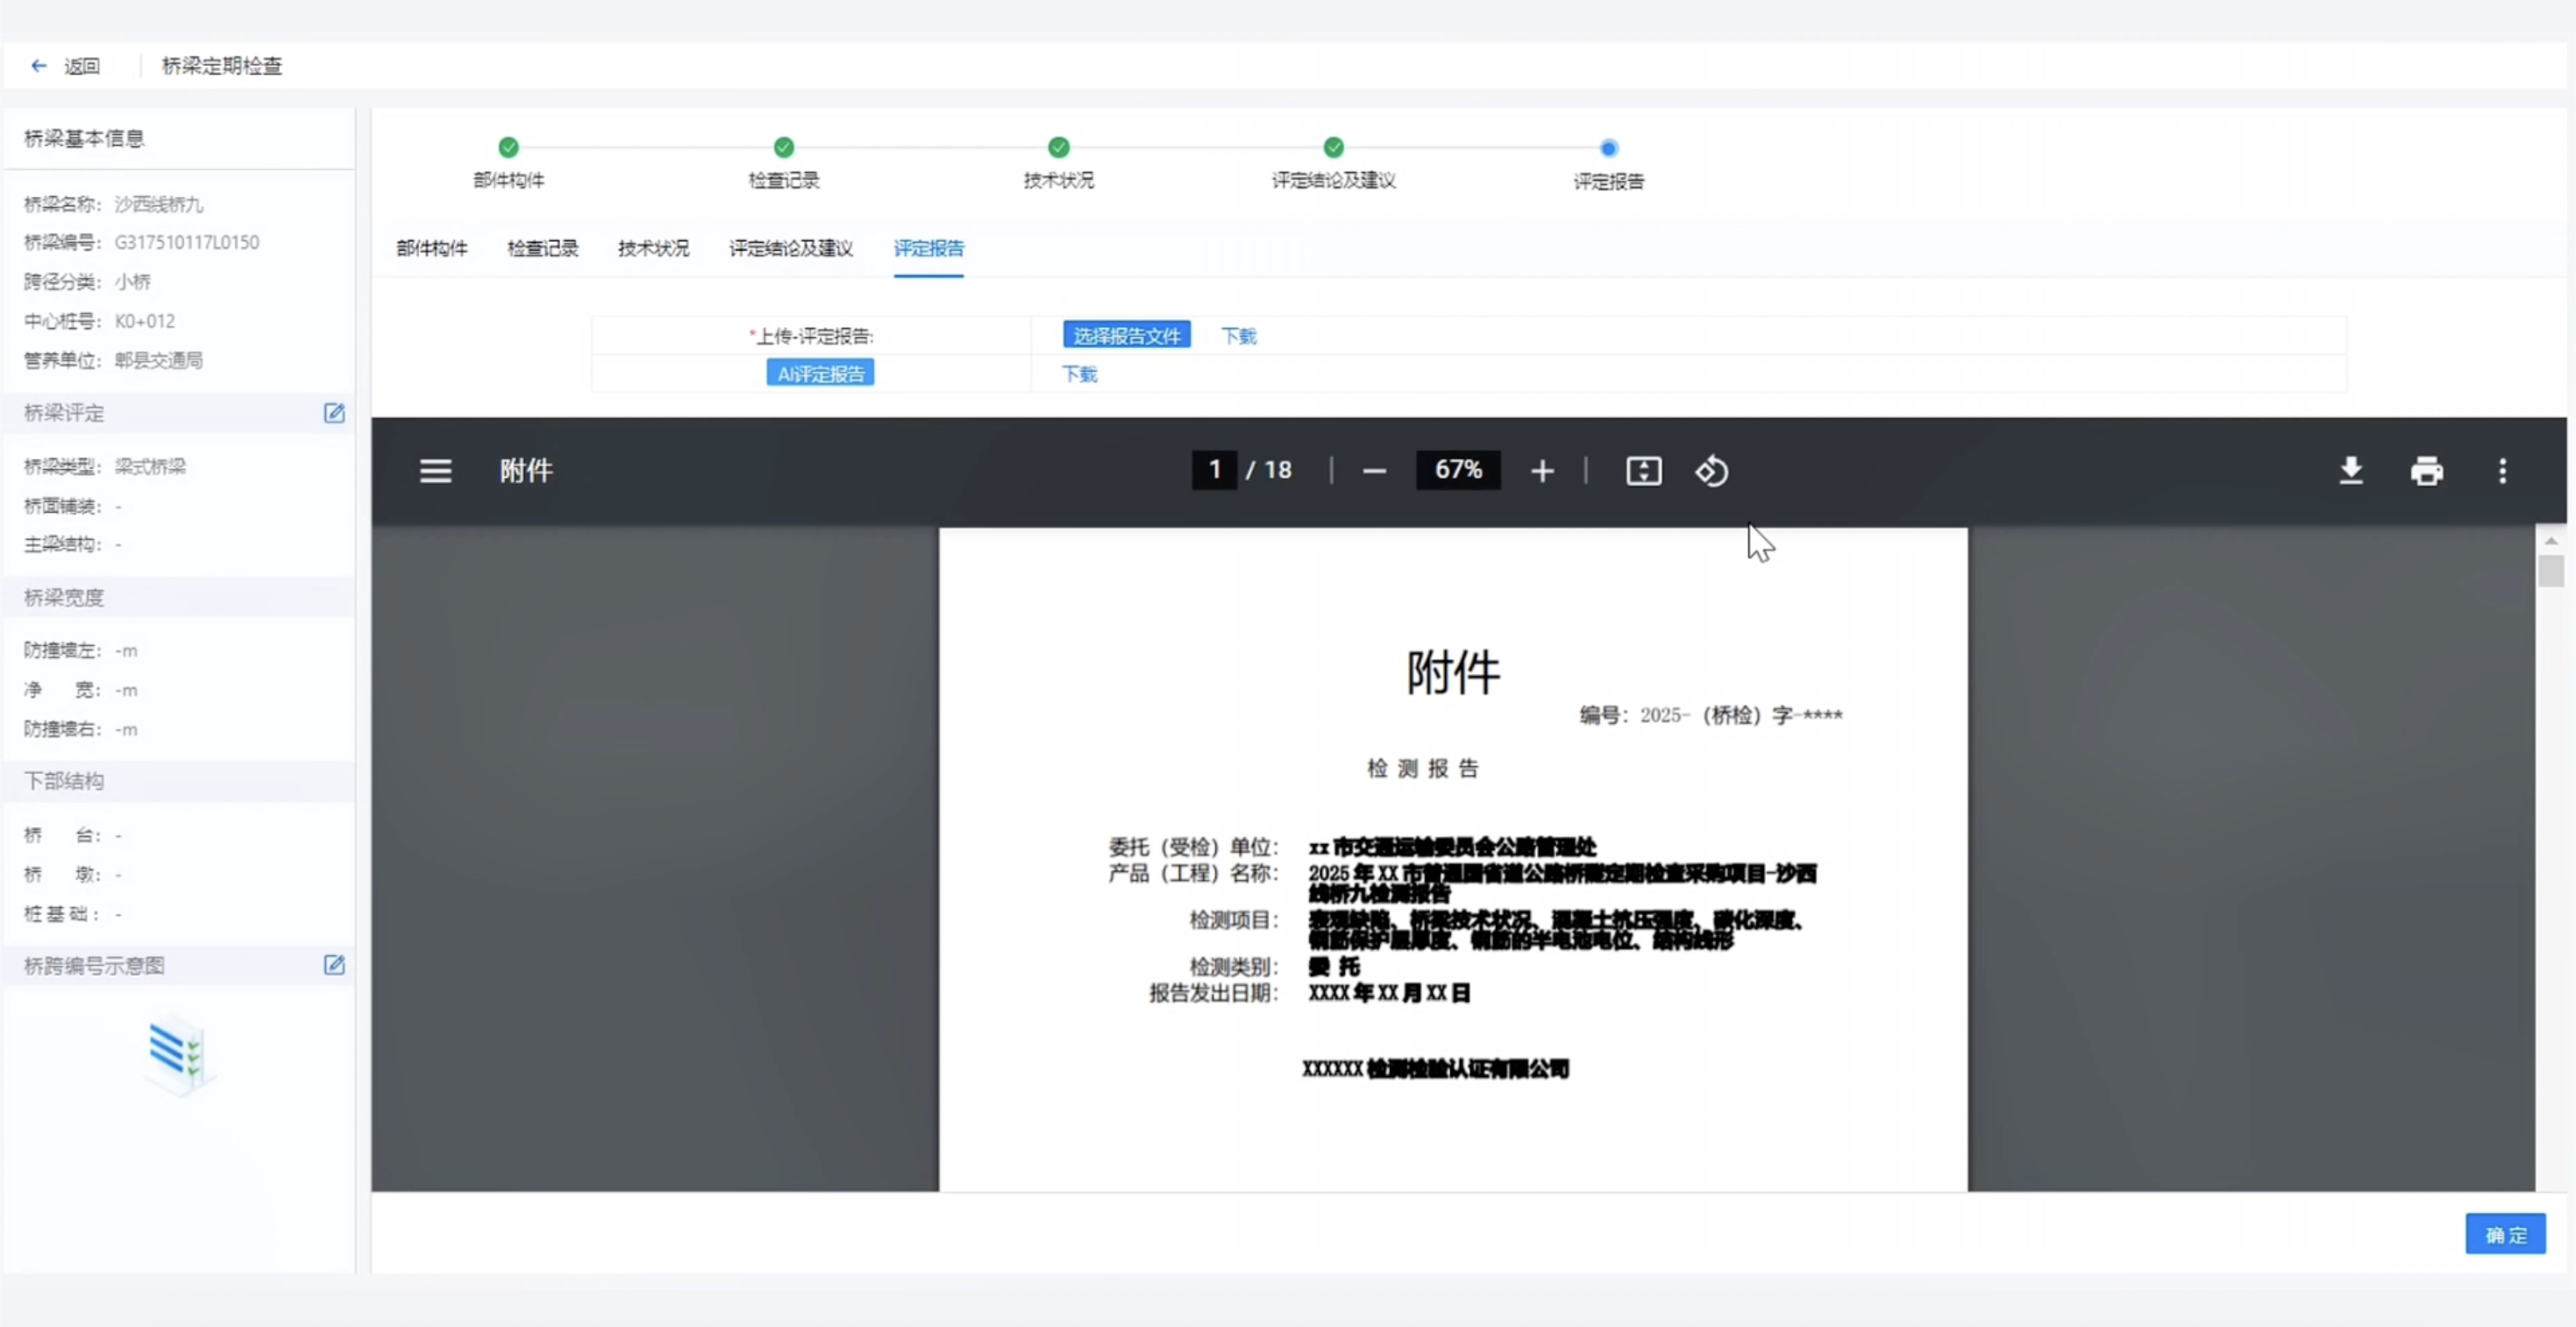Click the AI评定报告 button

click(x=820, y=374)
